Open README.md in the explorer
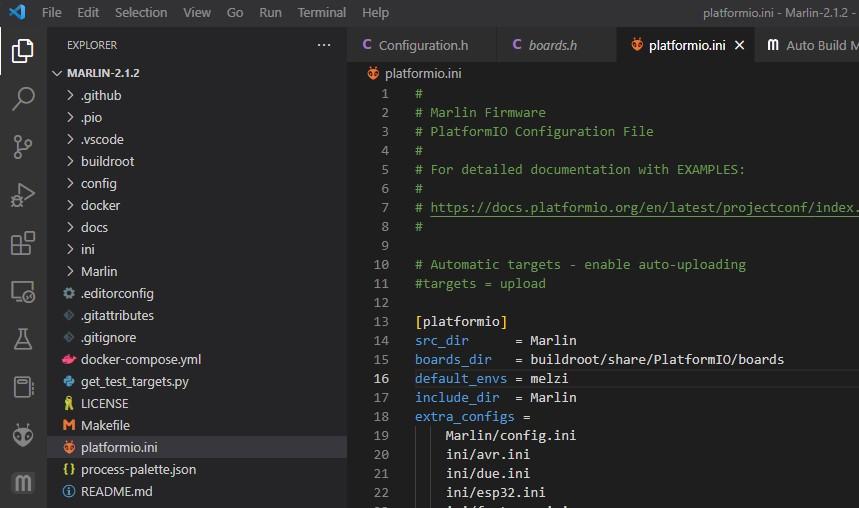The image size is (859, 508). (x=116, y=491)
